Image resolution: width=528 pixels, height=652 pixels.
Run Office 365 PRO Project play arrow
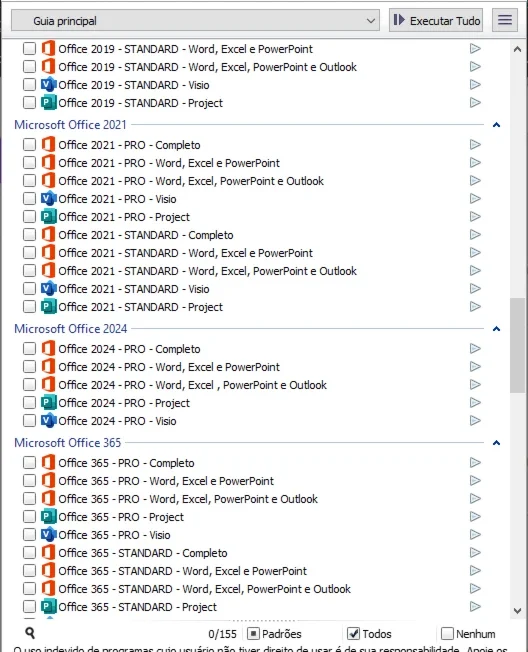475,517
